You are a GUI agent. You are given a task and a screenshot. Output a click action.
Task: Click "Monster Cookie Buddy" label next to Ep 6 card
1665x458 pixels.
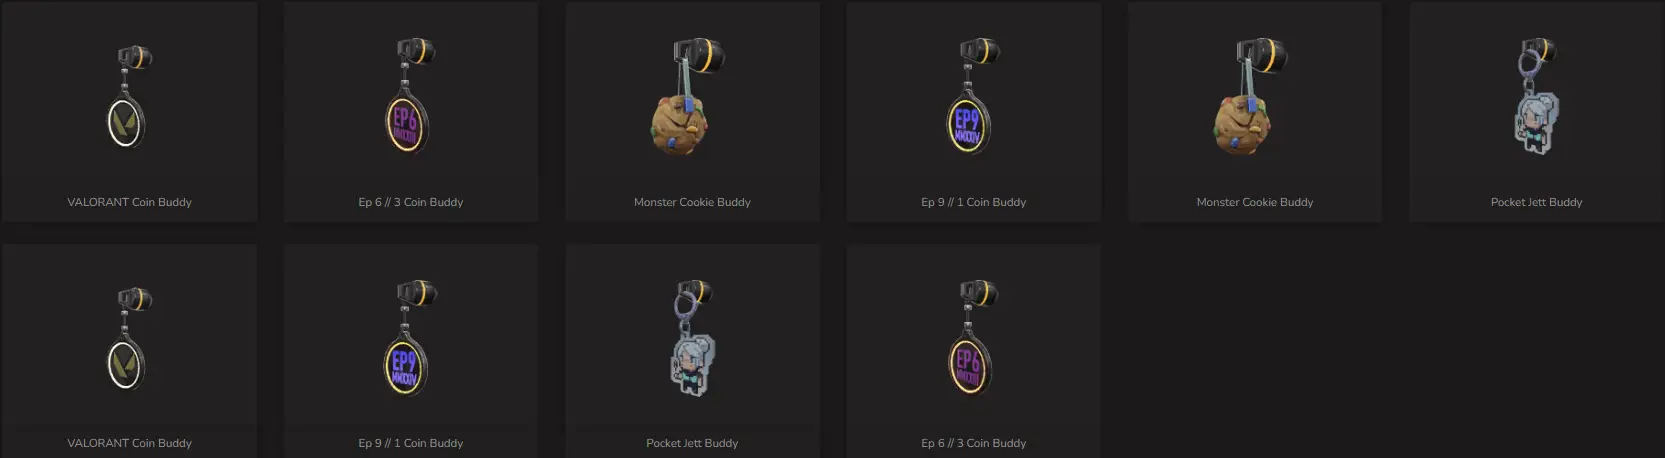pyautogui.click(x=692, y=202)
